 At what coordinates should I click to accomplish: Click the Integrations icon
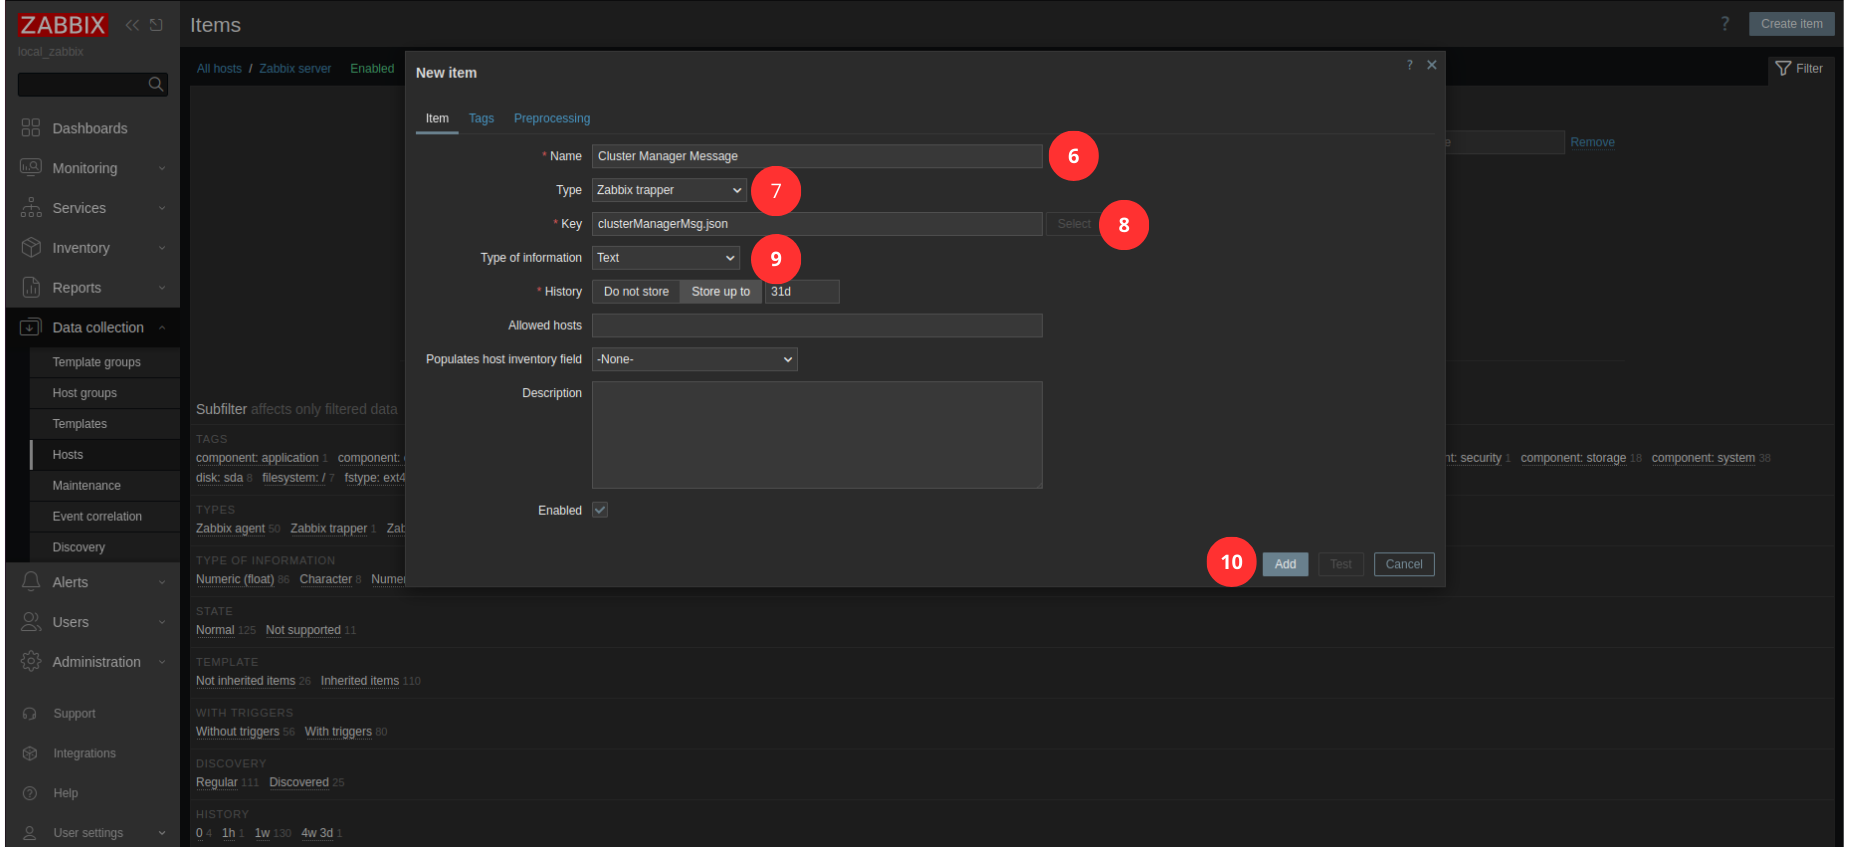pyautogui.click(x=30, y=753)
